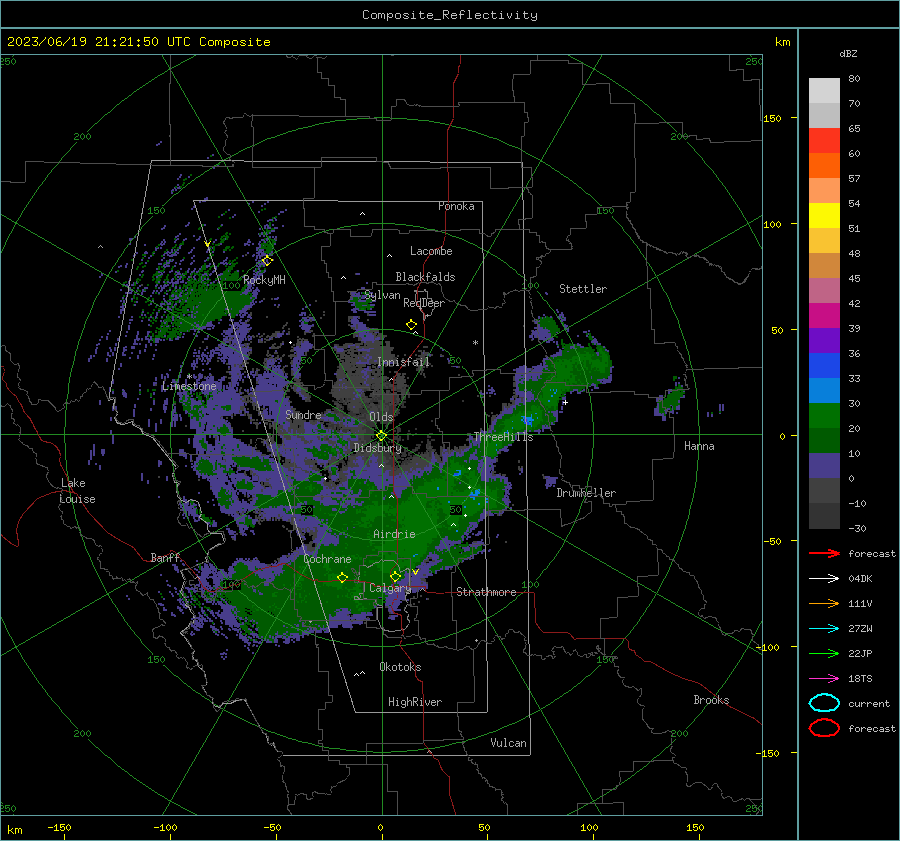900x841 pixels.
Task: Click the 111V legend label
Action: (860, 603)
